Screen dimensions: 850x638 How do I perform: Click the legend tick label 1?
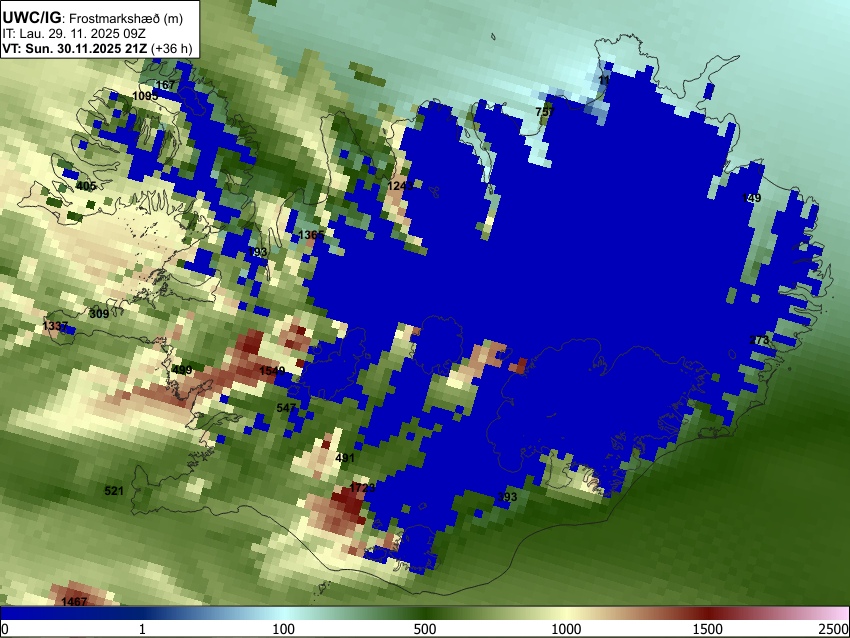[142, 629]
